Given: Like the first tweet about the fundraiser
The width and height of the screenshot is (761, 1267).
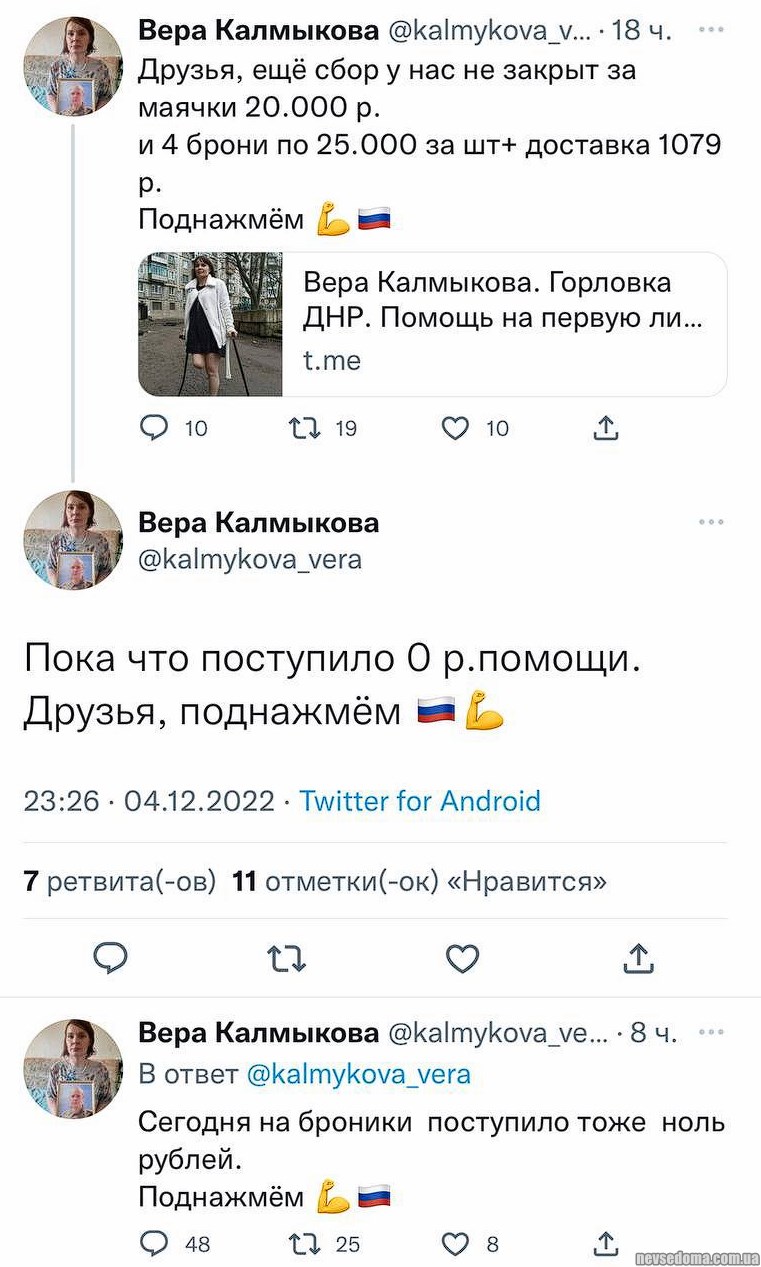Looking at the screenshot, I should [x=455, y=428].
